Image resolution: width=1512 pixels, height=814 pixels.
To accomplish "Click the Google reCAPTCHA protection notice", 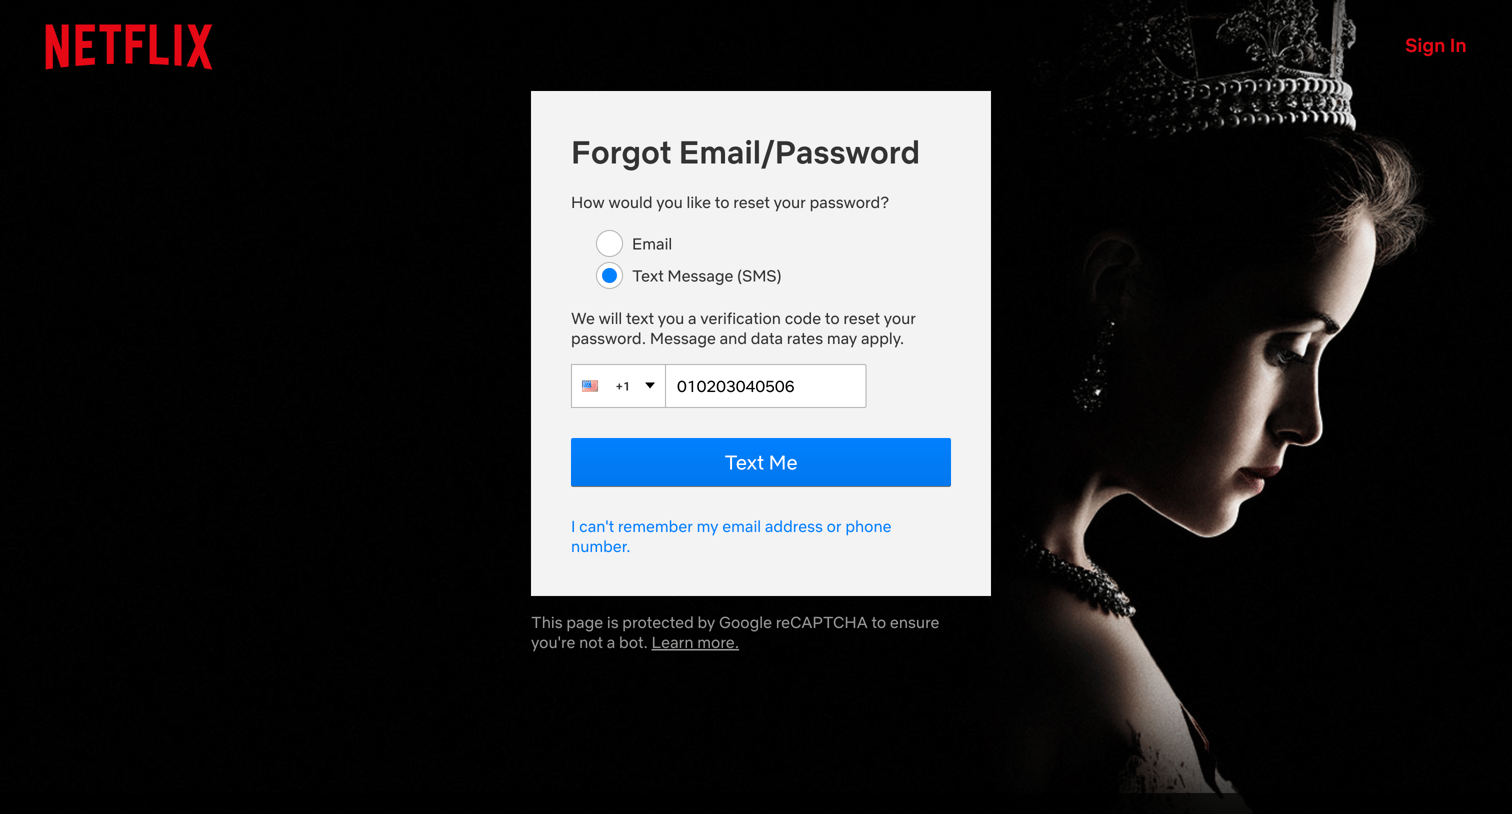I will (x=735, y=632).
